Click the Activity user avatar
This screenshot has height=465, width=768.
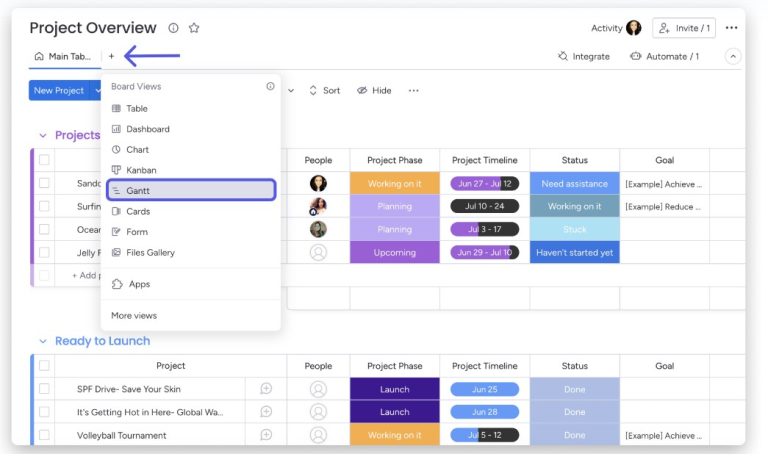[633, 28]
